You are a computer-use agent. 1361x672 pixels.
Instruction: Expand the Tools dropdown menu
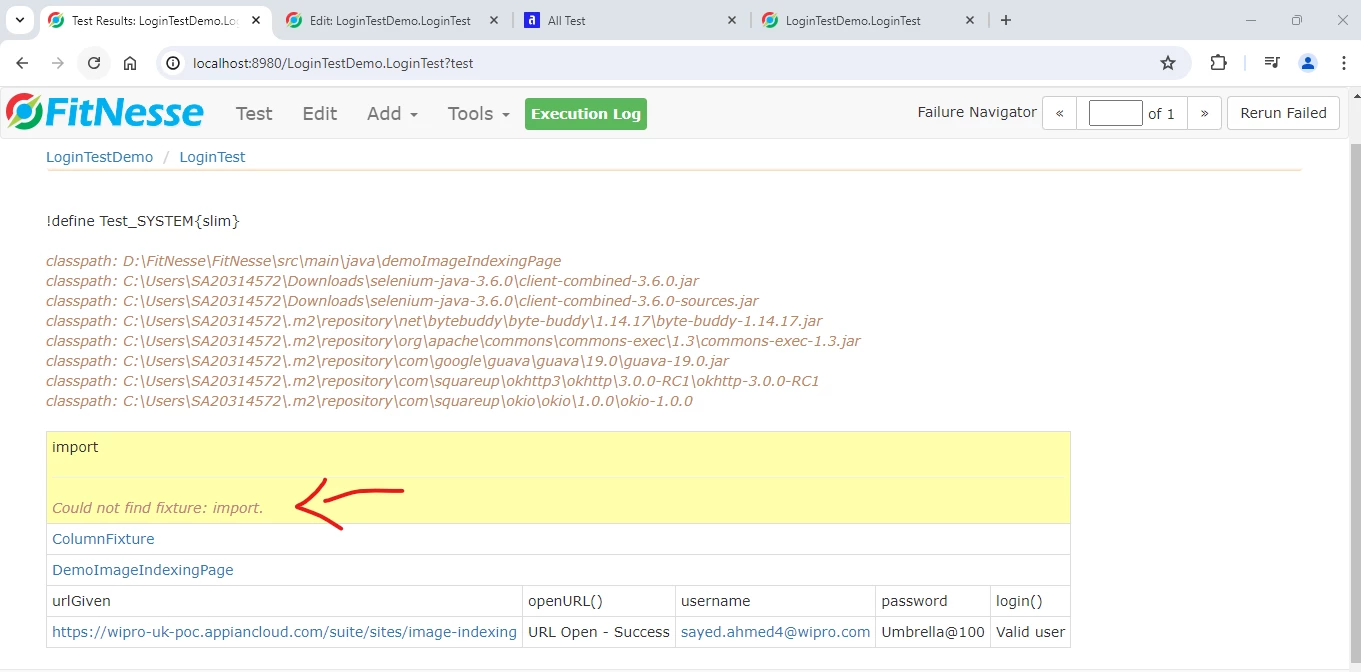[479, 113]
